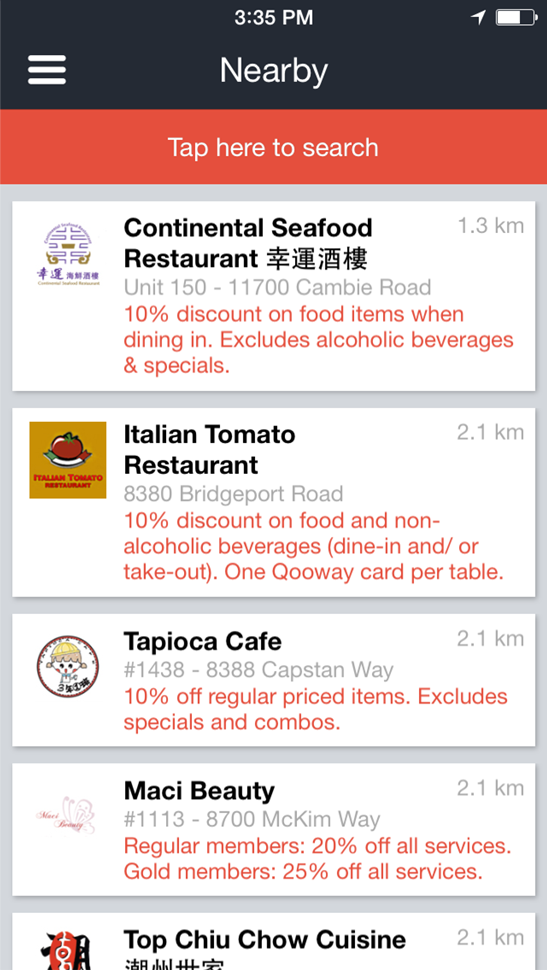
Task: Open Italian Tomato Restaurant listing title
Action: (x=209, y=450)
